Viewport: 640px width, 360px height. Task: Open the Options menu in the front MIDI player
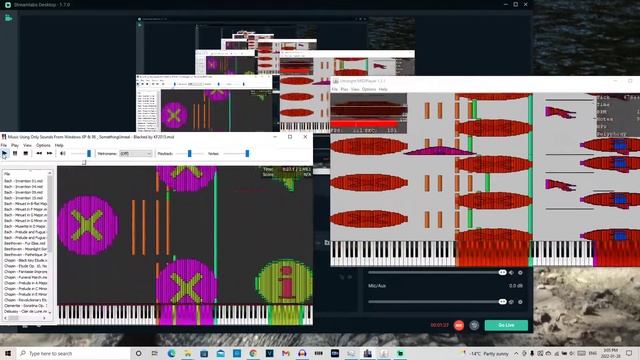[43, 145]
